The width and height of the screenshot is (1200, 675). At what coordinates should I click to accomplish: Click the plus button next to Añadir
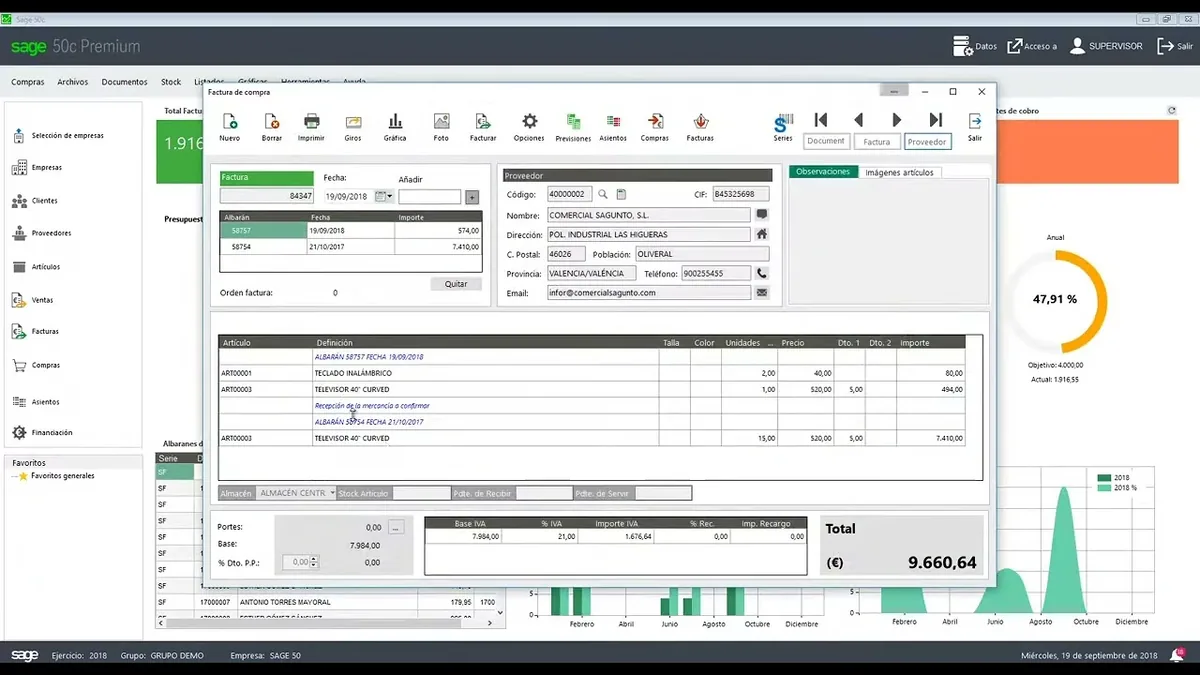coord(472,197)
